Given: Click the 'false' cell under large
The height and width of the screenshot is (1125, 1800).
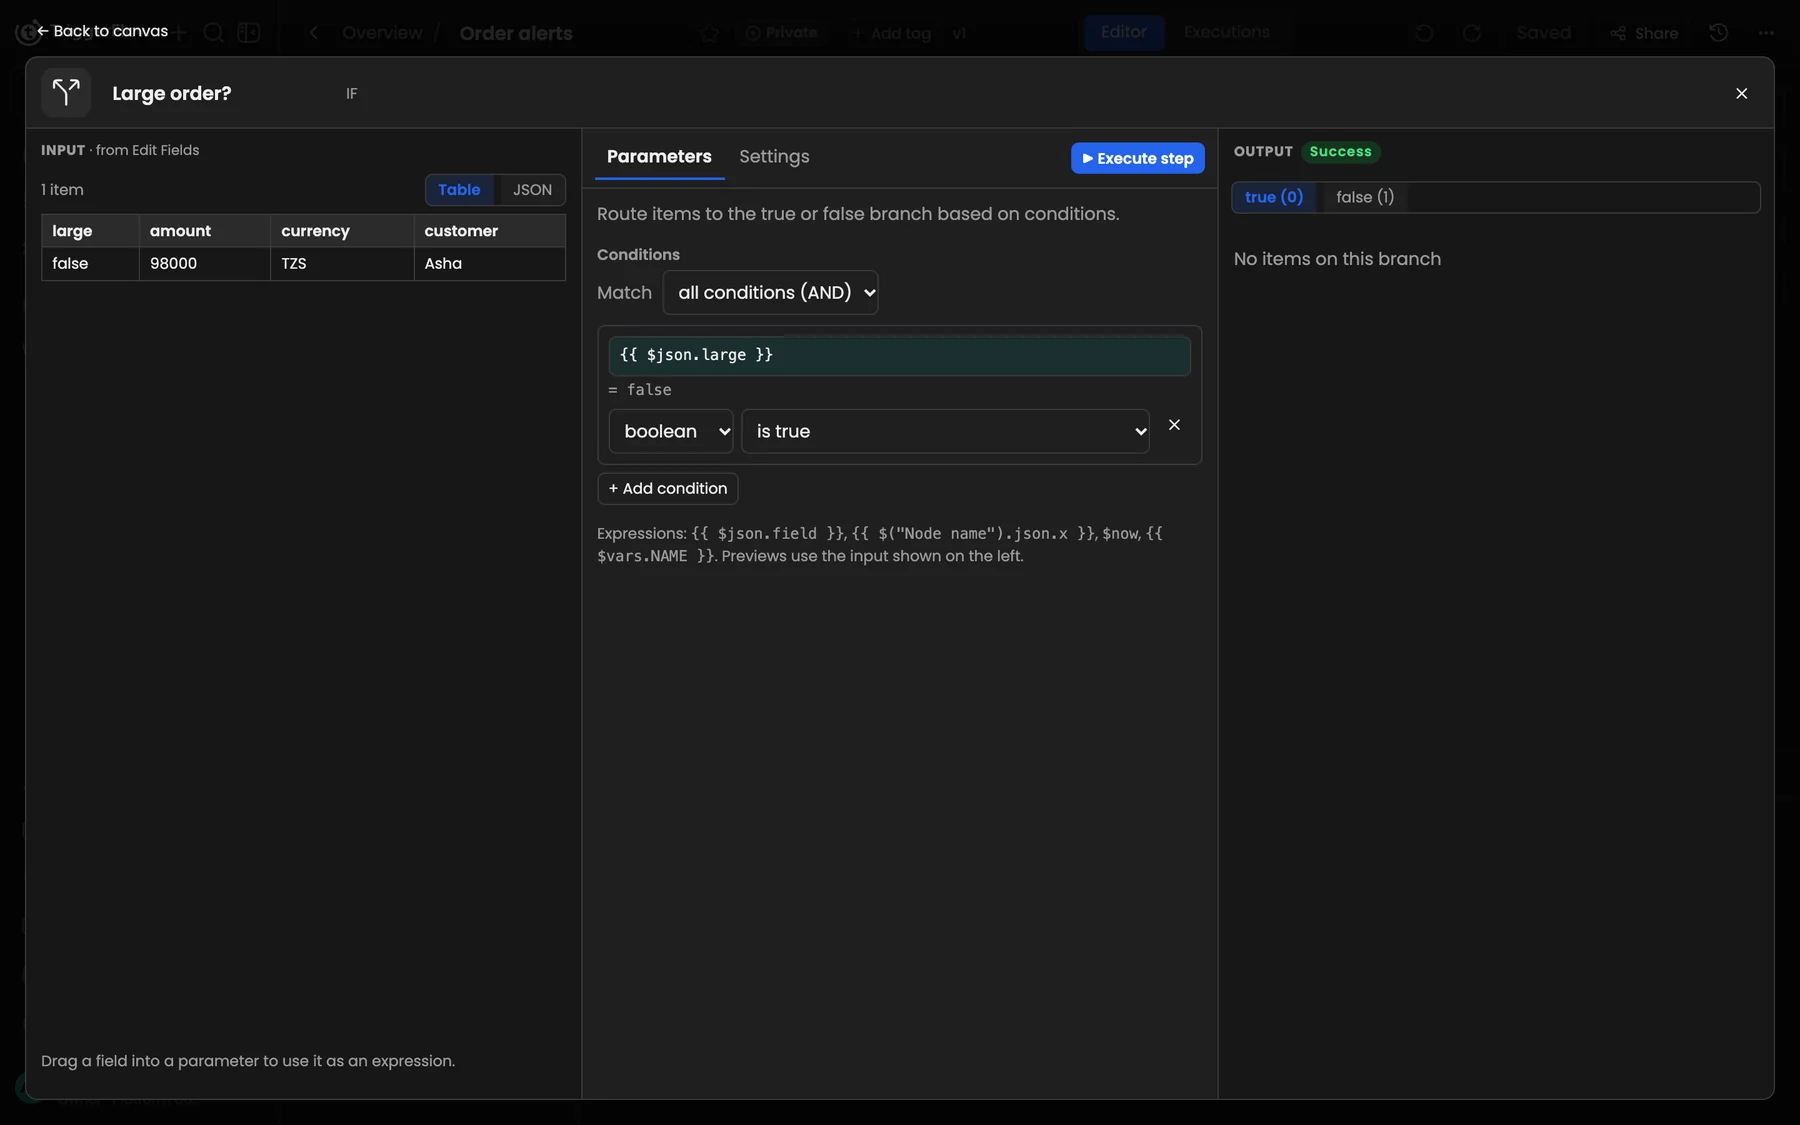Looking at the screenshot, I should coord(90,264).
